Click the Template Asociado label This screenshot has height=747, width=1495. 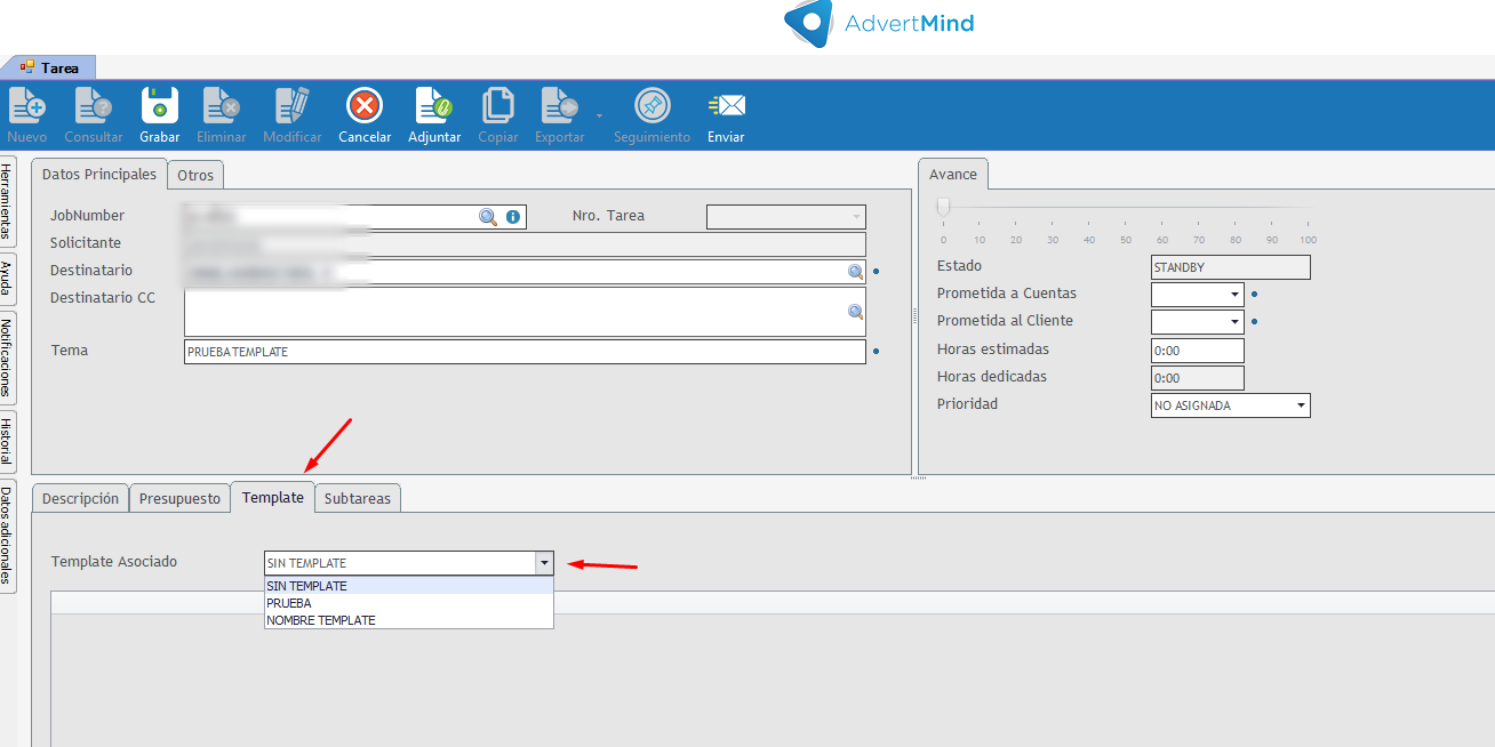114,561
